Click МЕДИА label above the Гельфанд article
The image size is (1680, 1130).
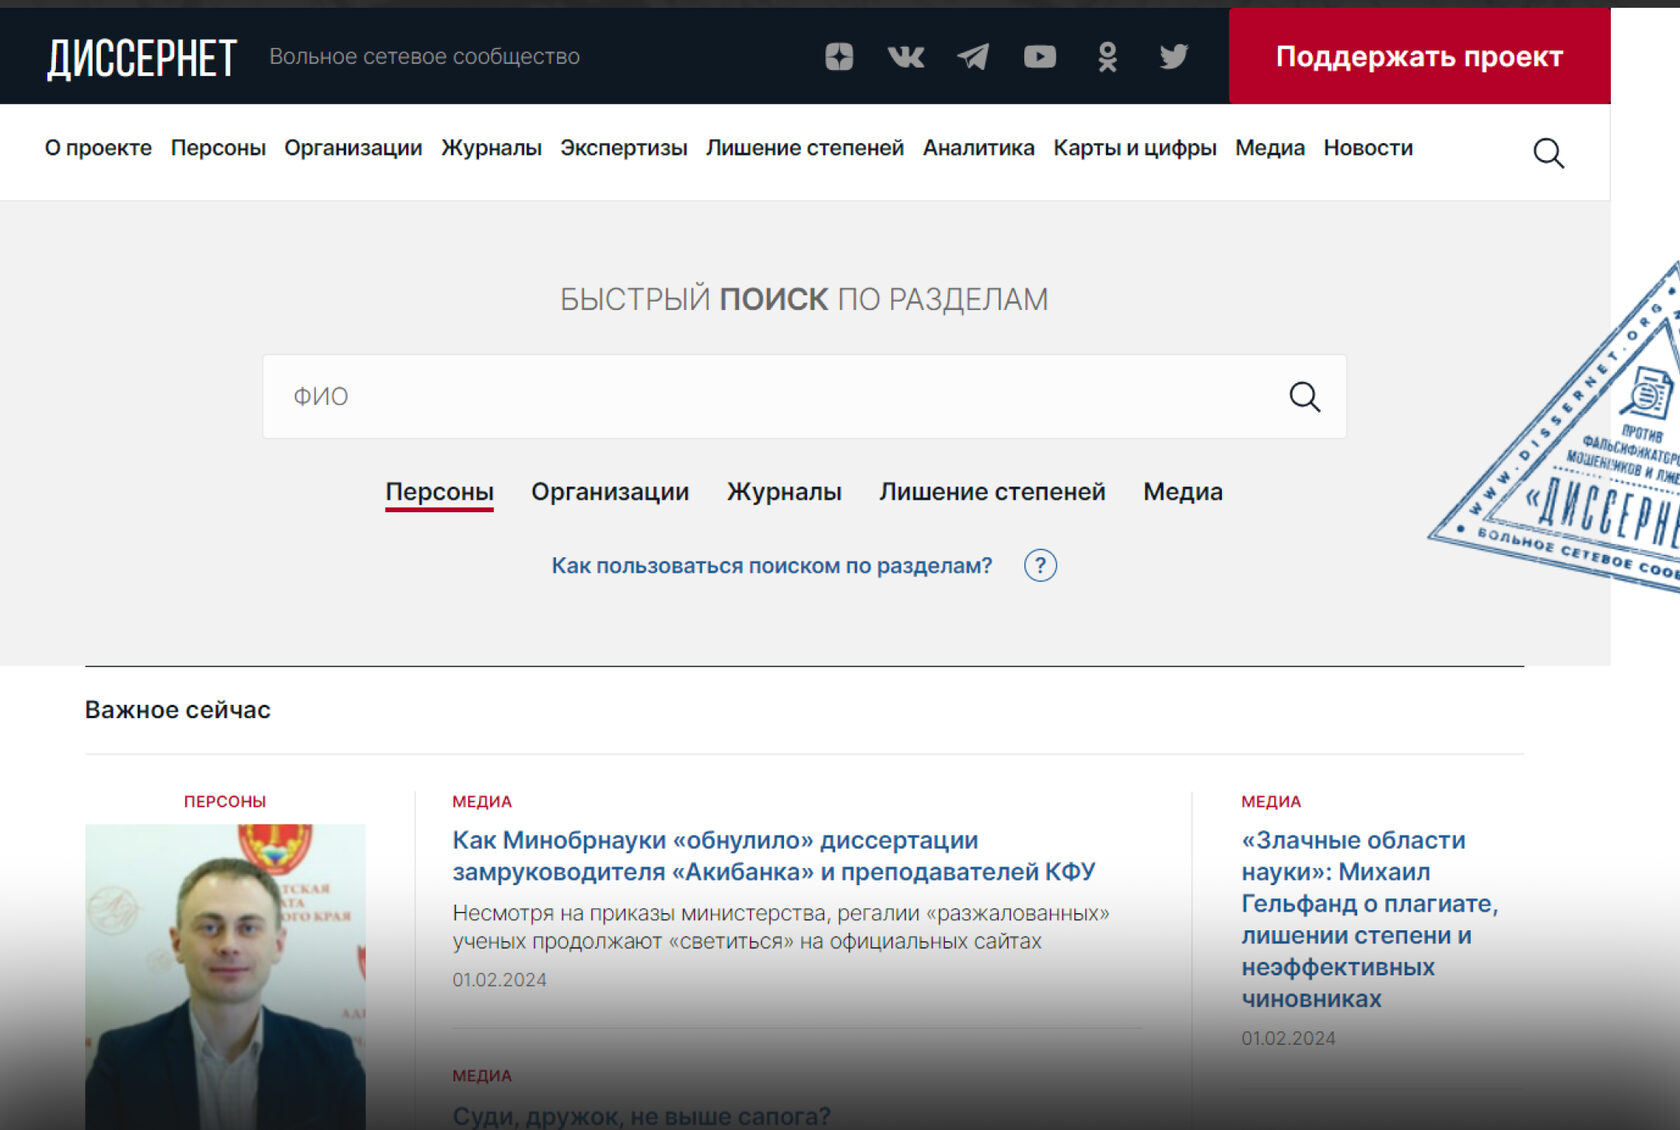pyautogui.click(x=1271, y=802)
